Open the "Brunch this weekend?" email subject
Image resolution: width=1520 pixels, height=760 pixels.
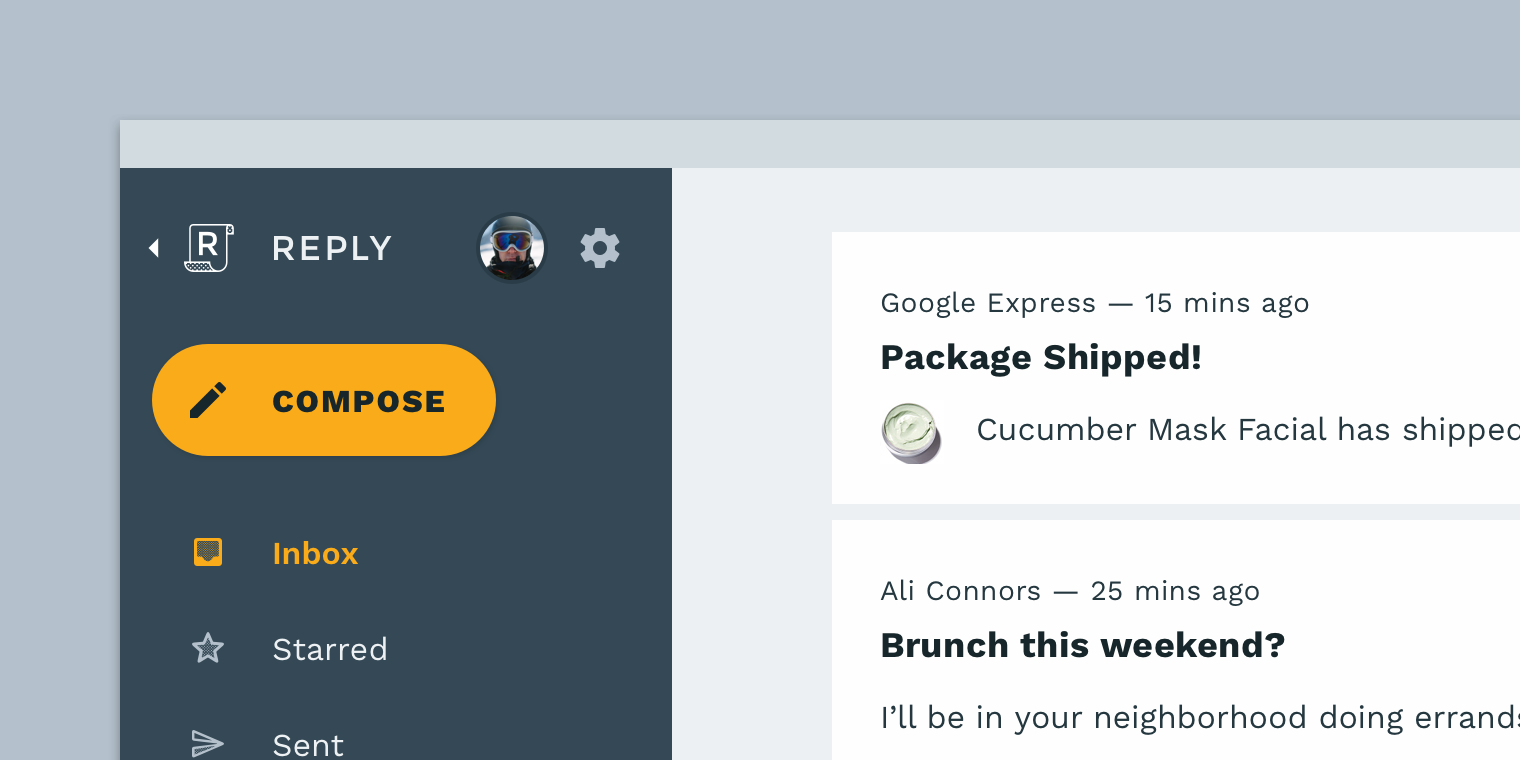(x=1082, y=646)
